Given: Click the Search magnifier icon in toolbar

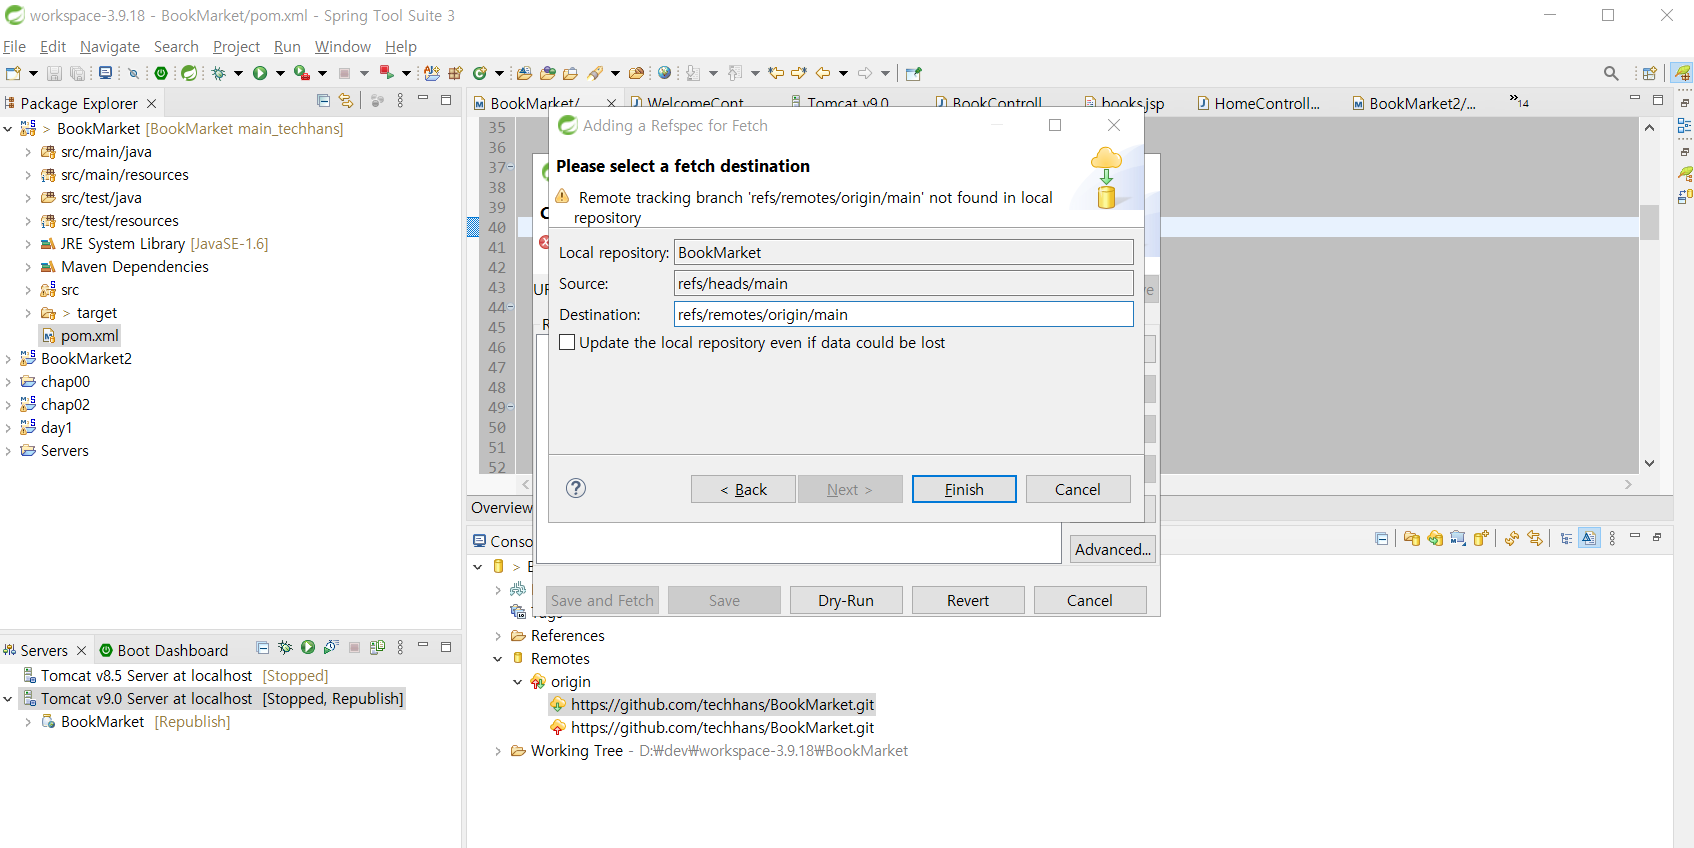Looking at the screenshot, I should (1611, 73).
